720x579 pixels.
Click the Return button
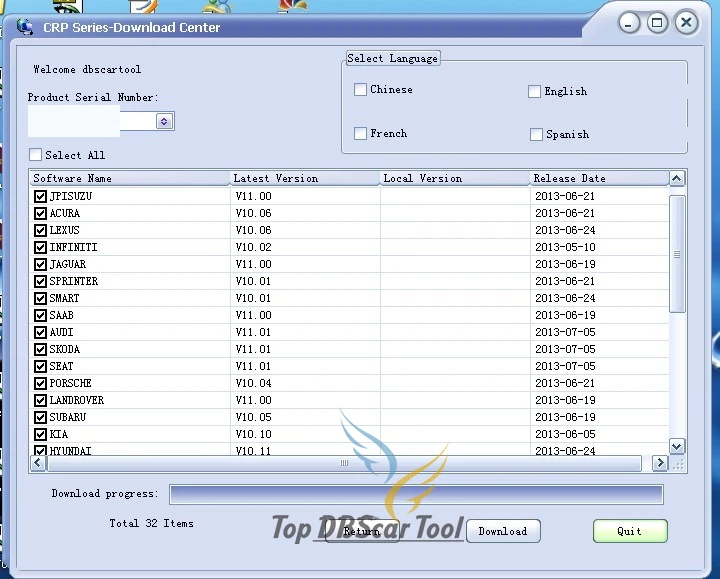[x=362, y=531]
